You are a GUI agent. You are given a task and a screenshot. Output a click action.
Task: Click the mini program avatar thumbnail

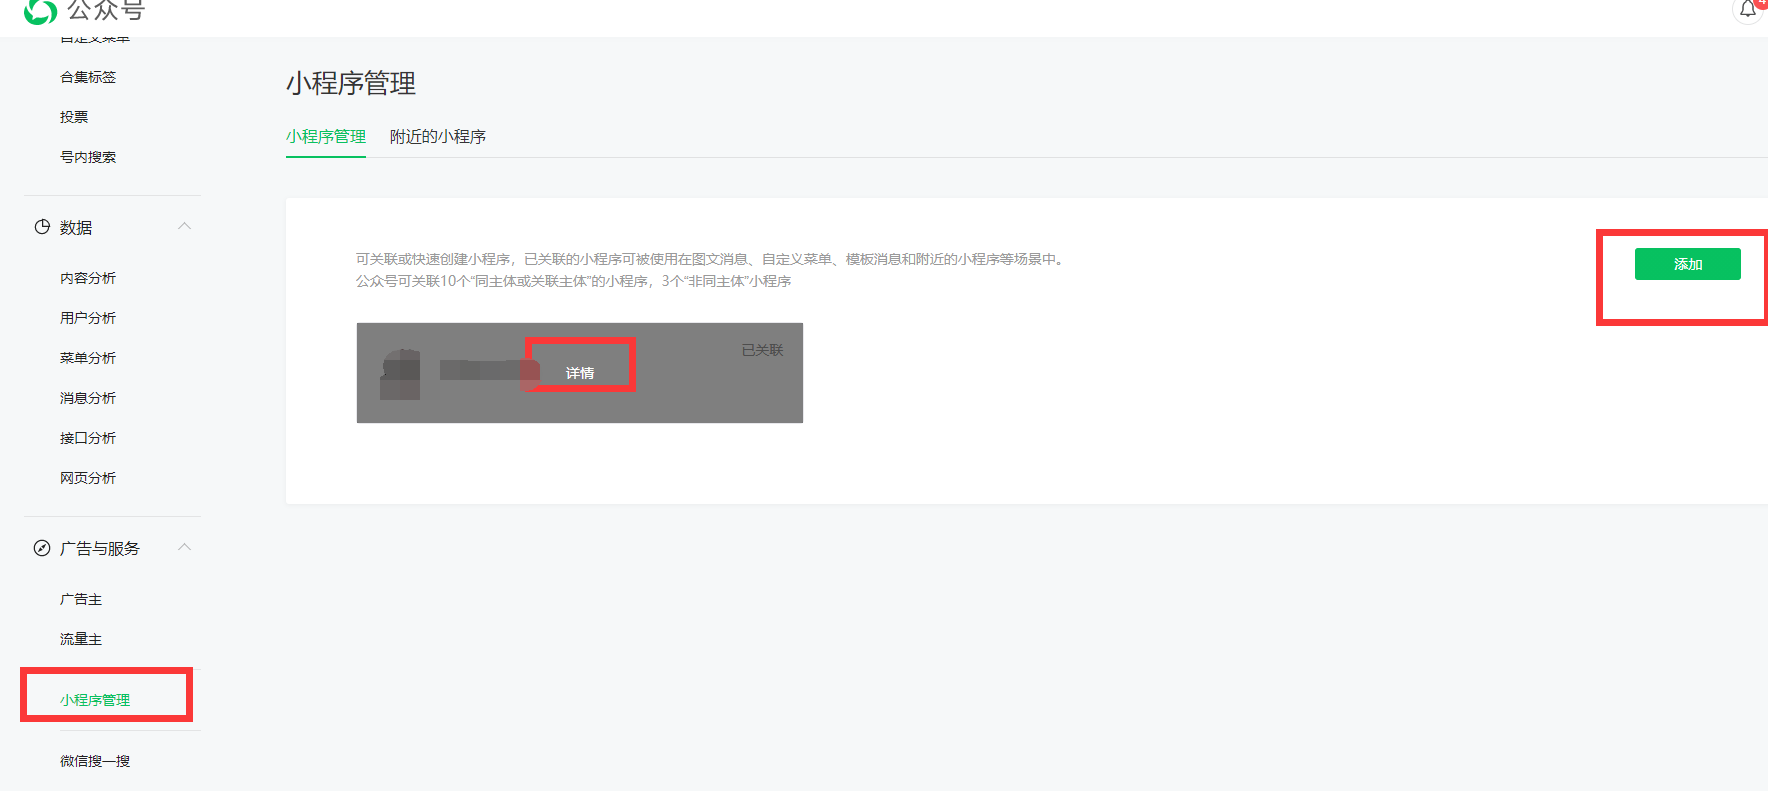click(400, 374)
